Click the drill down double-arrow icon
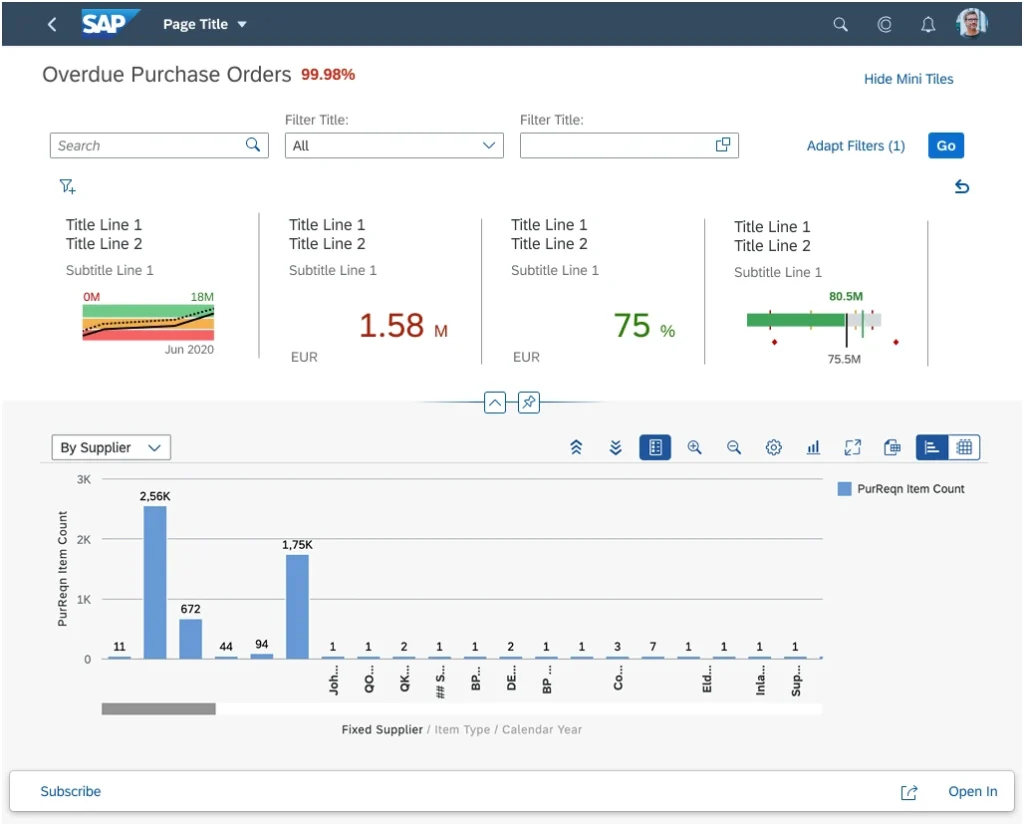The image size is (1024, 824). [x=615, y=448]
